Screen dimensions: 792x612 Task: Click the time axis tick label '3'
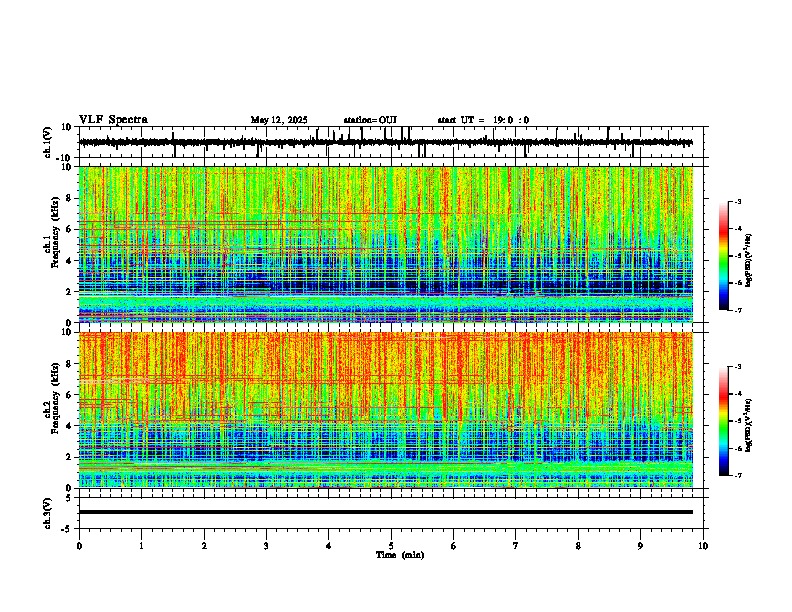click(266, 546)
